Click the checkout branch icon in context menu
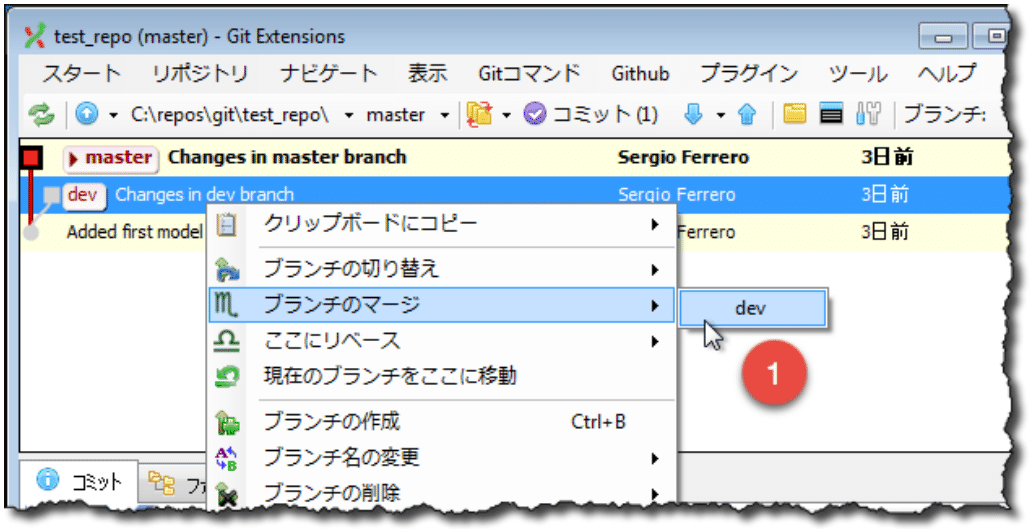Image resolution: width=1032 pixels, height=529 pixels. point(227,270)
